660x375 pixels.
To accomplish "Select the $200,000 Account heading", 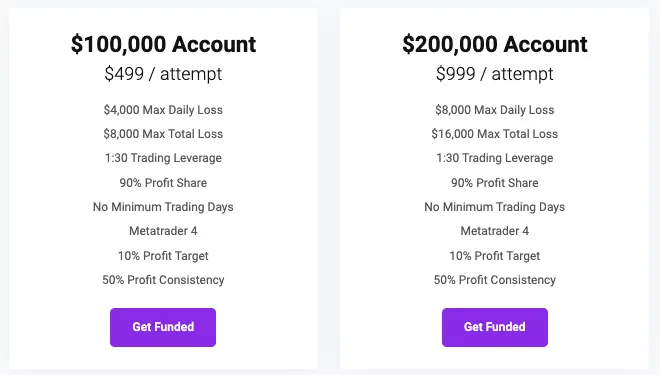I will 495,44.
